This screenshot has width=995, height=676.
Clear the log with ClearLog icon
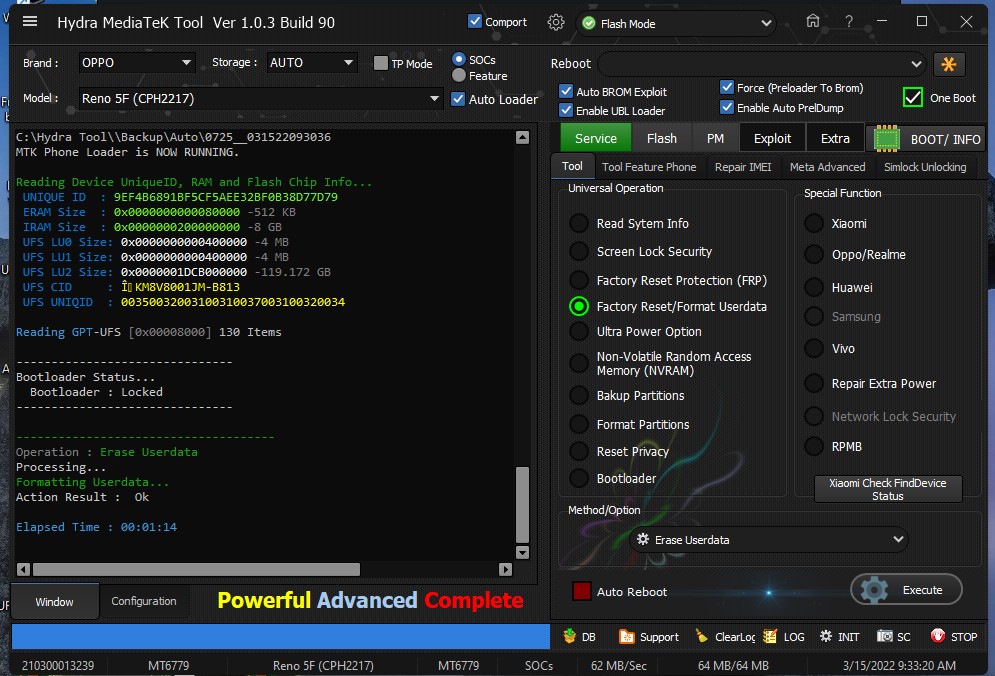point(701,636)
